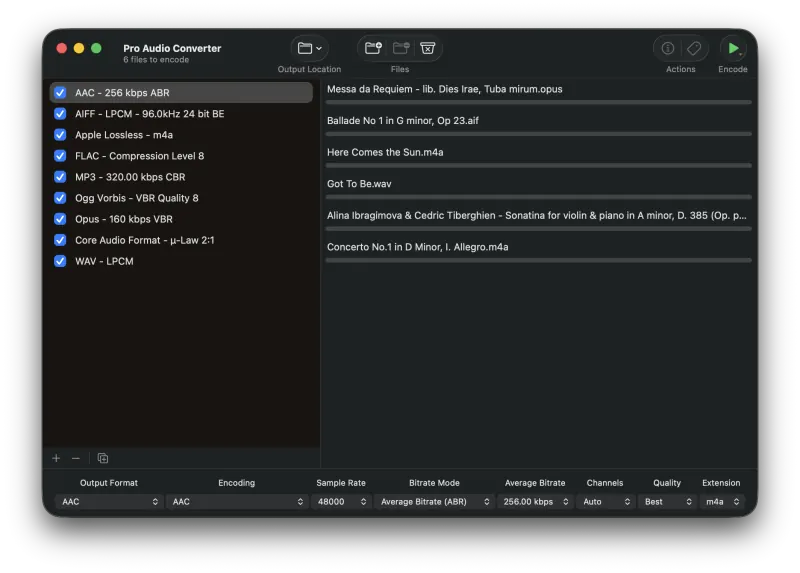Open the Average Bitrate 256.00 kbps dropdown
This screenshot has height=573, width=800.
[x=535, y=502]
